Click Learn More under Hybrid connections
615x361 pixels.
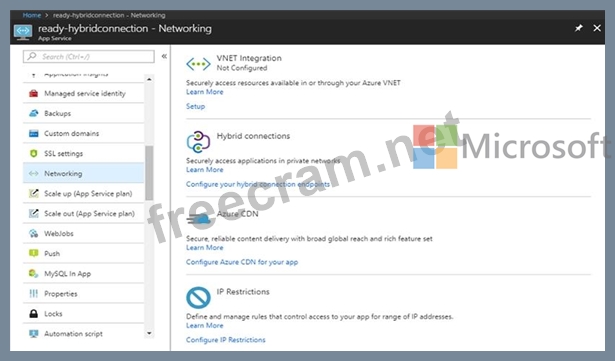[204, 170]
